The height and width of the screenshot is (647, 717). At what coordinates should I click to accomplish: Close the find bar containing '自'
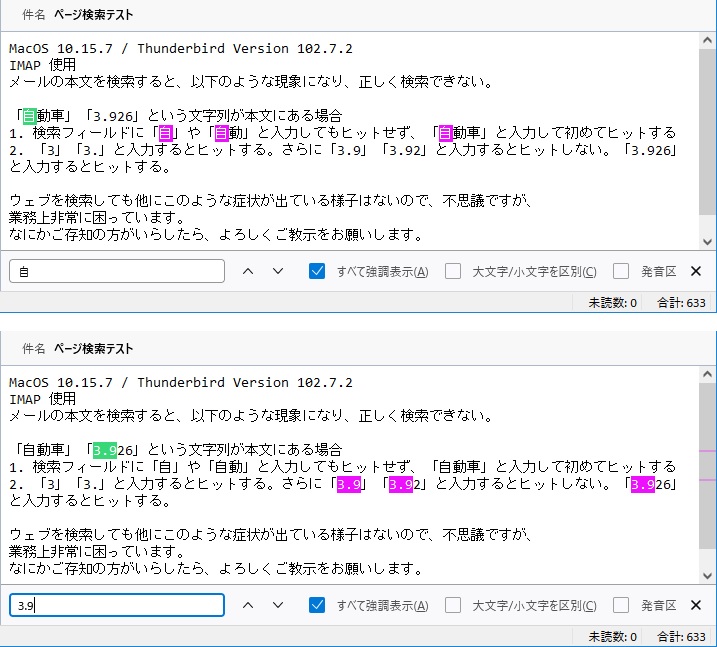[696, 271]
